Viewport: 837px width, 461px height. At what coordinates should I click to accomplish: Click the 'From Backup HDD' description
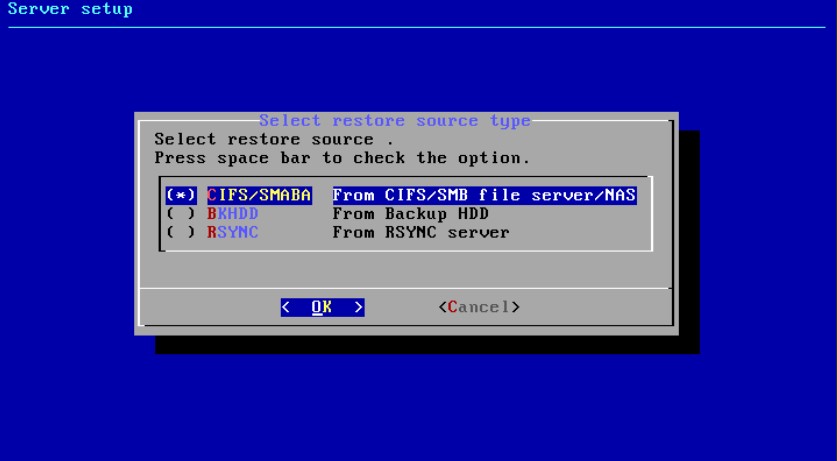pyautogui.click(x=410, y=214)
